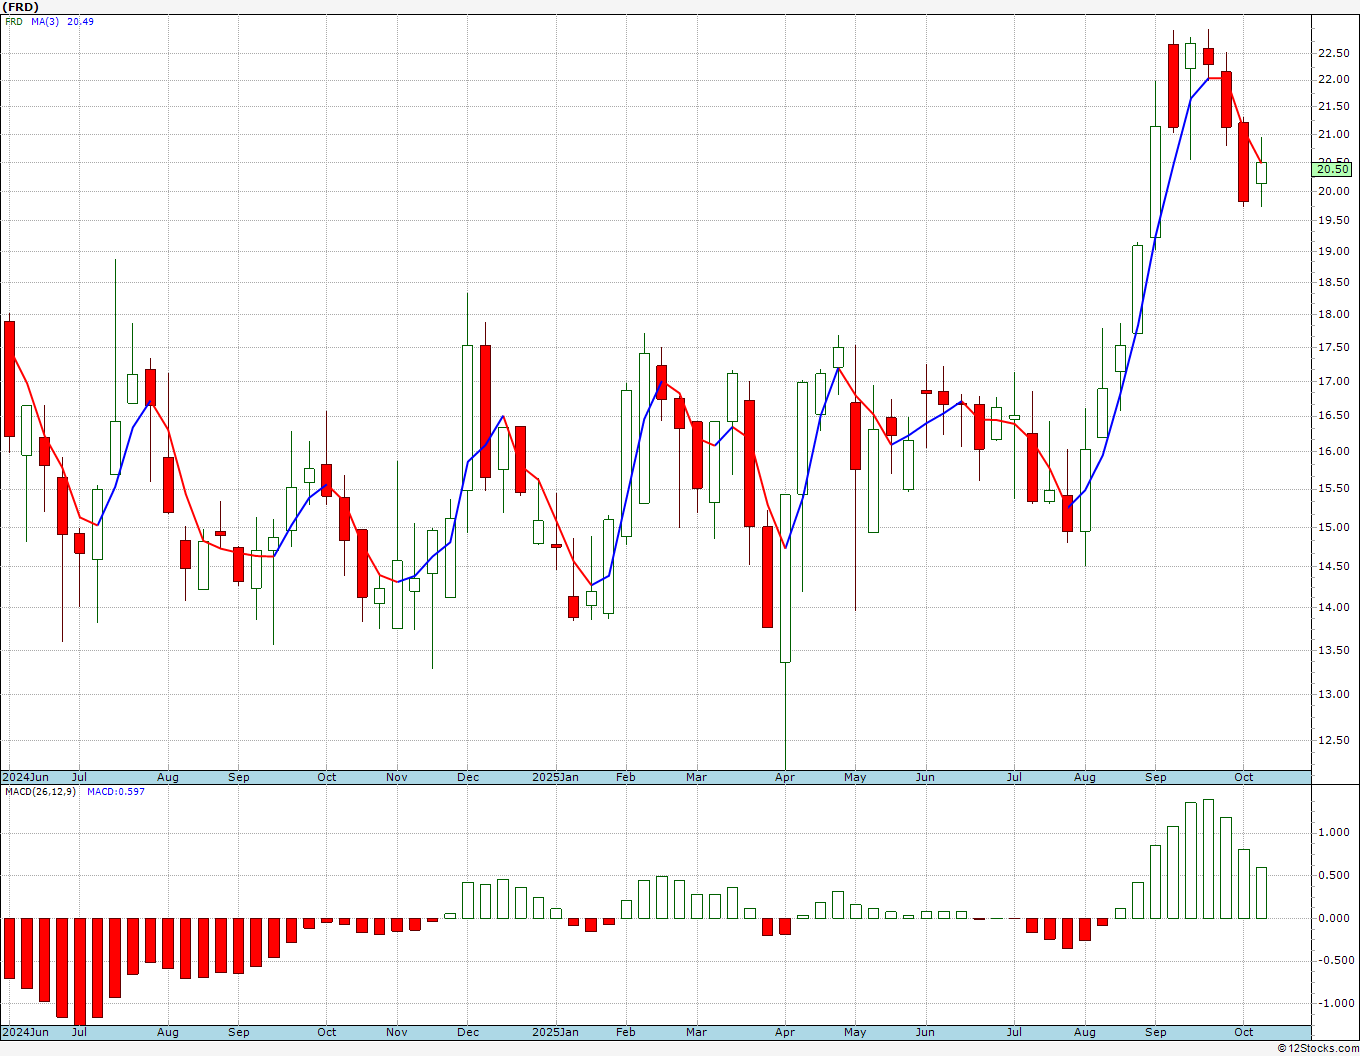Click the 15.00 price axis label

click(1333, 527)
